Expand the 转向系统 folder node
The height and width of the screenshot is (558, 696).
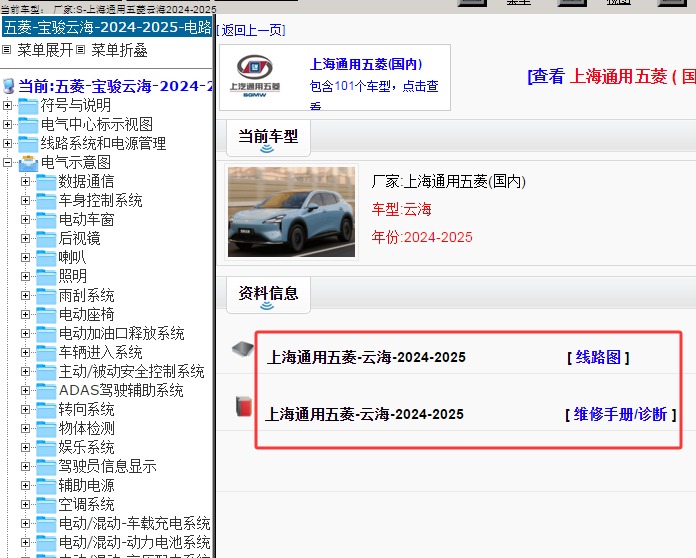(x=25, y=410)
